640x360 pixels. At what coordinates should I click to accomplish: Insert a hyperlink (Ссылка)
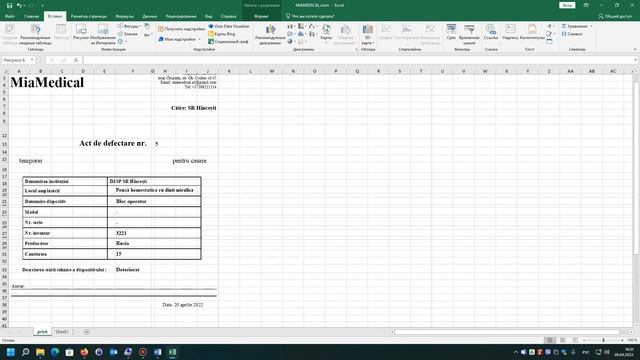491,32
